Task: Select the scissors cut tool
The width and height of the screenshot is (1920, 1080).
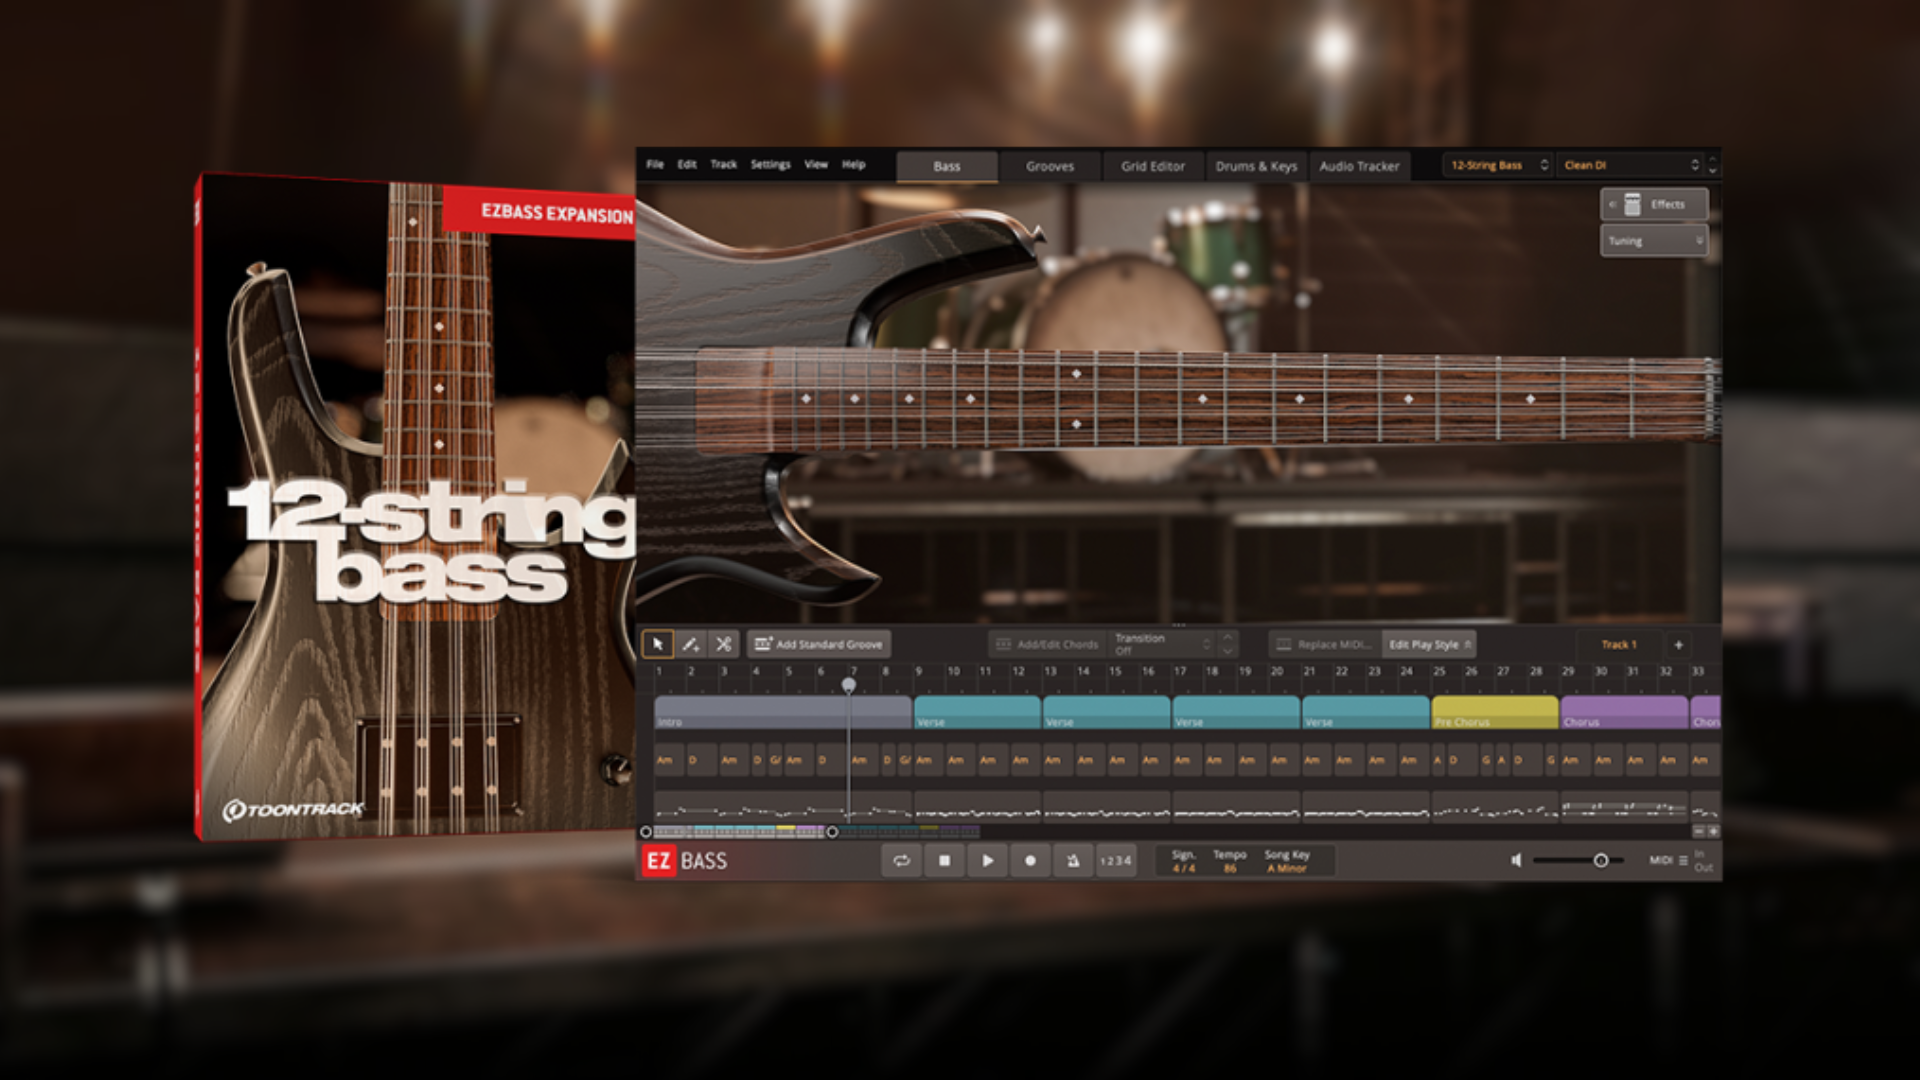Action: (723, 644)
